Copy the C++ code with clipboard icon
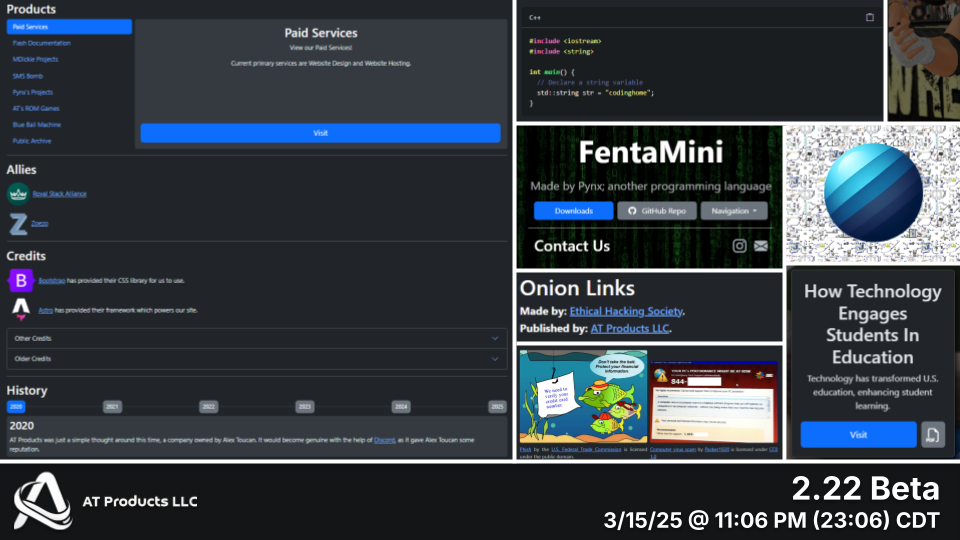The width and height of the screenshot is (960, 540). click(869, 17)
